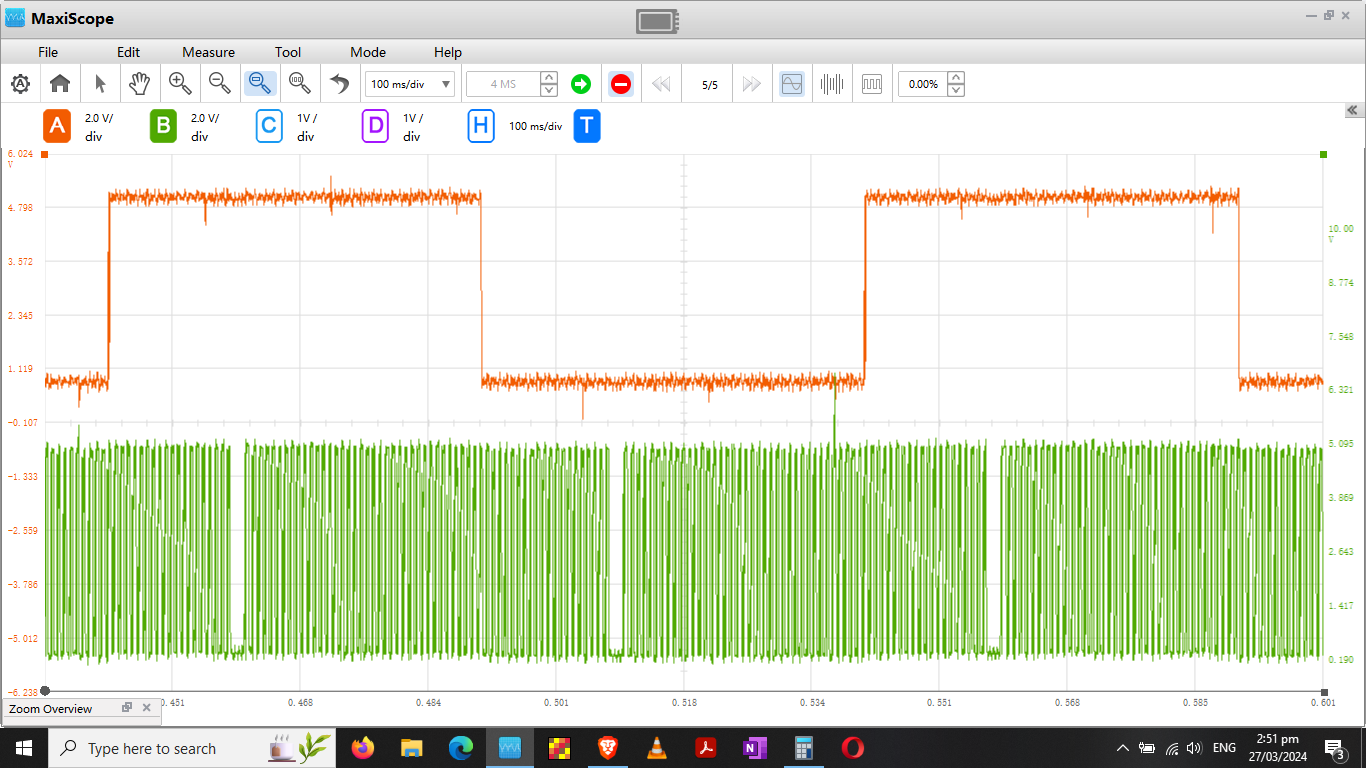The height and width of the screenshot is (768, 1366).
Task: Click the 5/5 frame counter
Action: point(710,85)
